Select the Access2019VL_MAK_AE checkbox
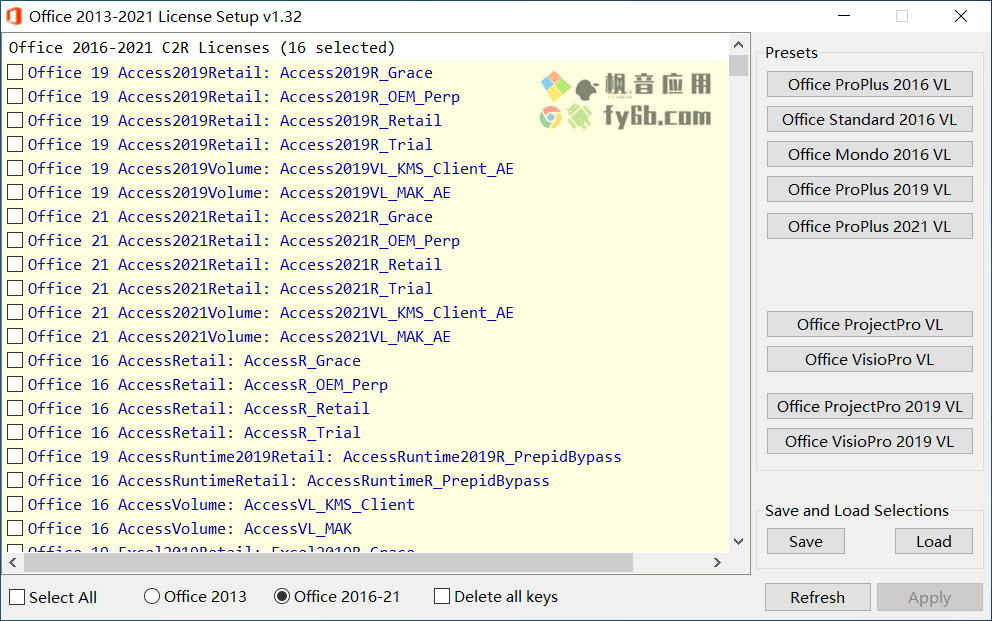 [15, 192]
